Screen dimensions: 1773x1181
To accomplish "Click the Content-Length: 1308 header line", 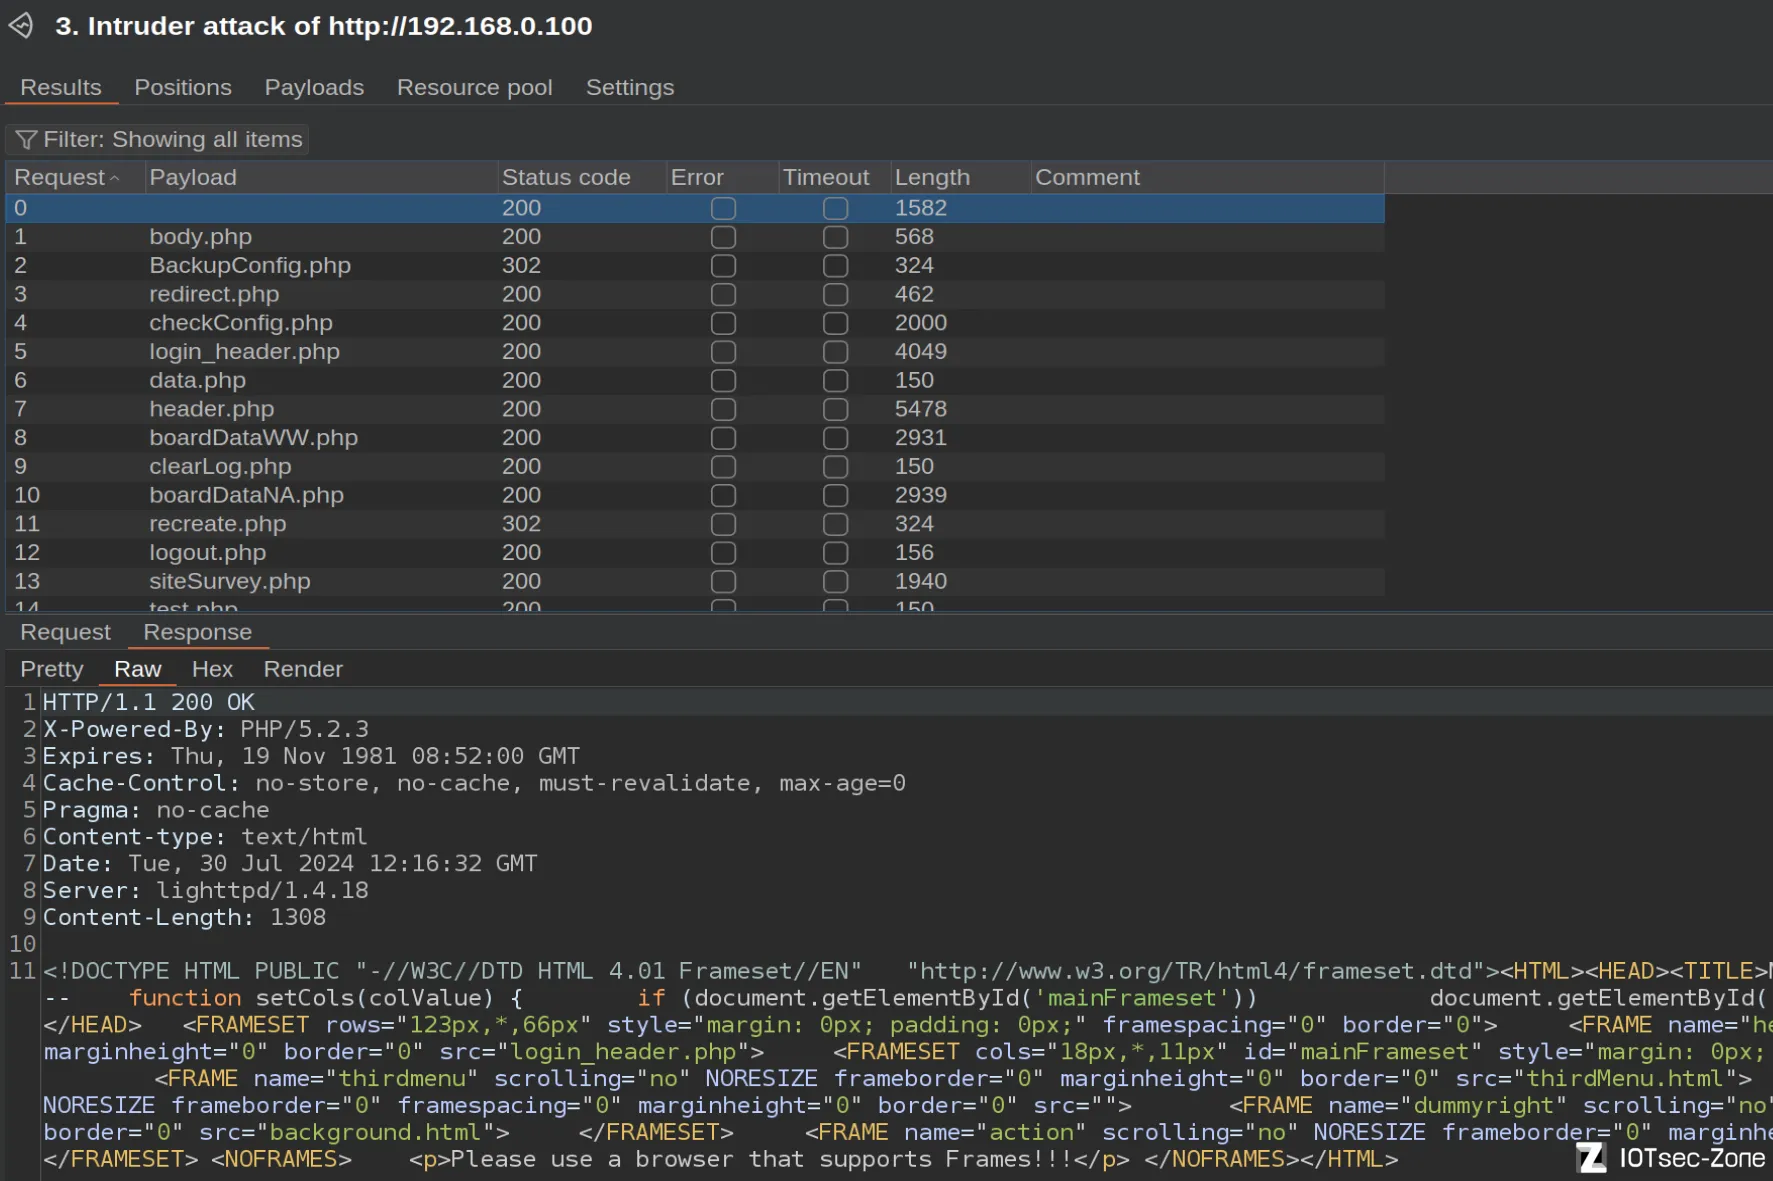I will [x=184, y=917].
